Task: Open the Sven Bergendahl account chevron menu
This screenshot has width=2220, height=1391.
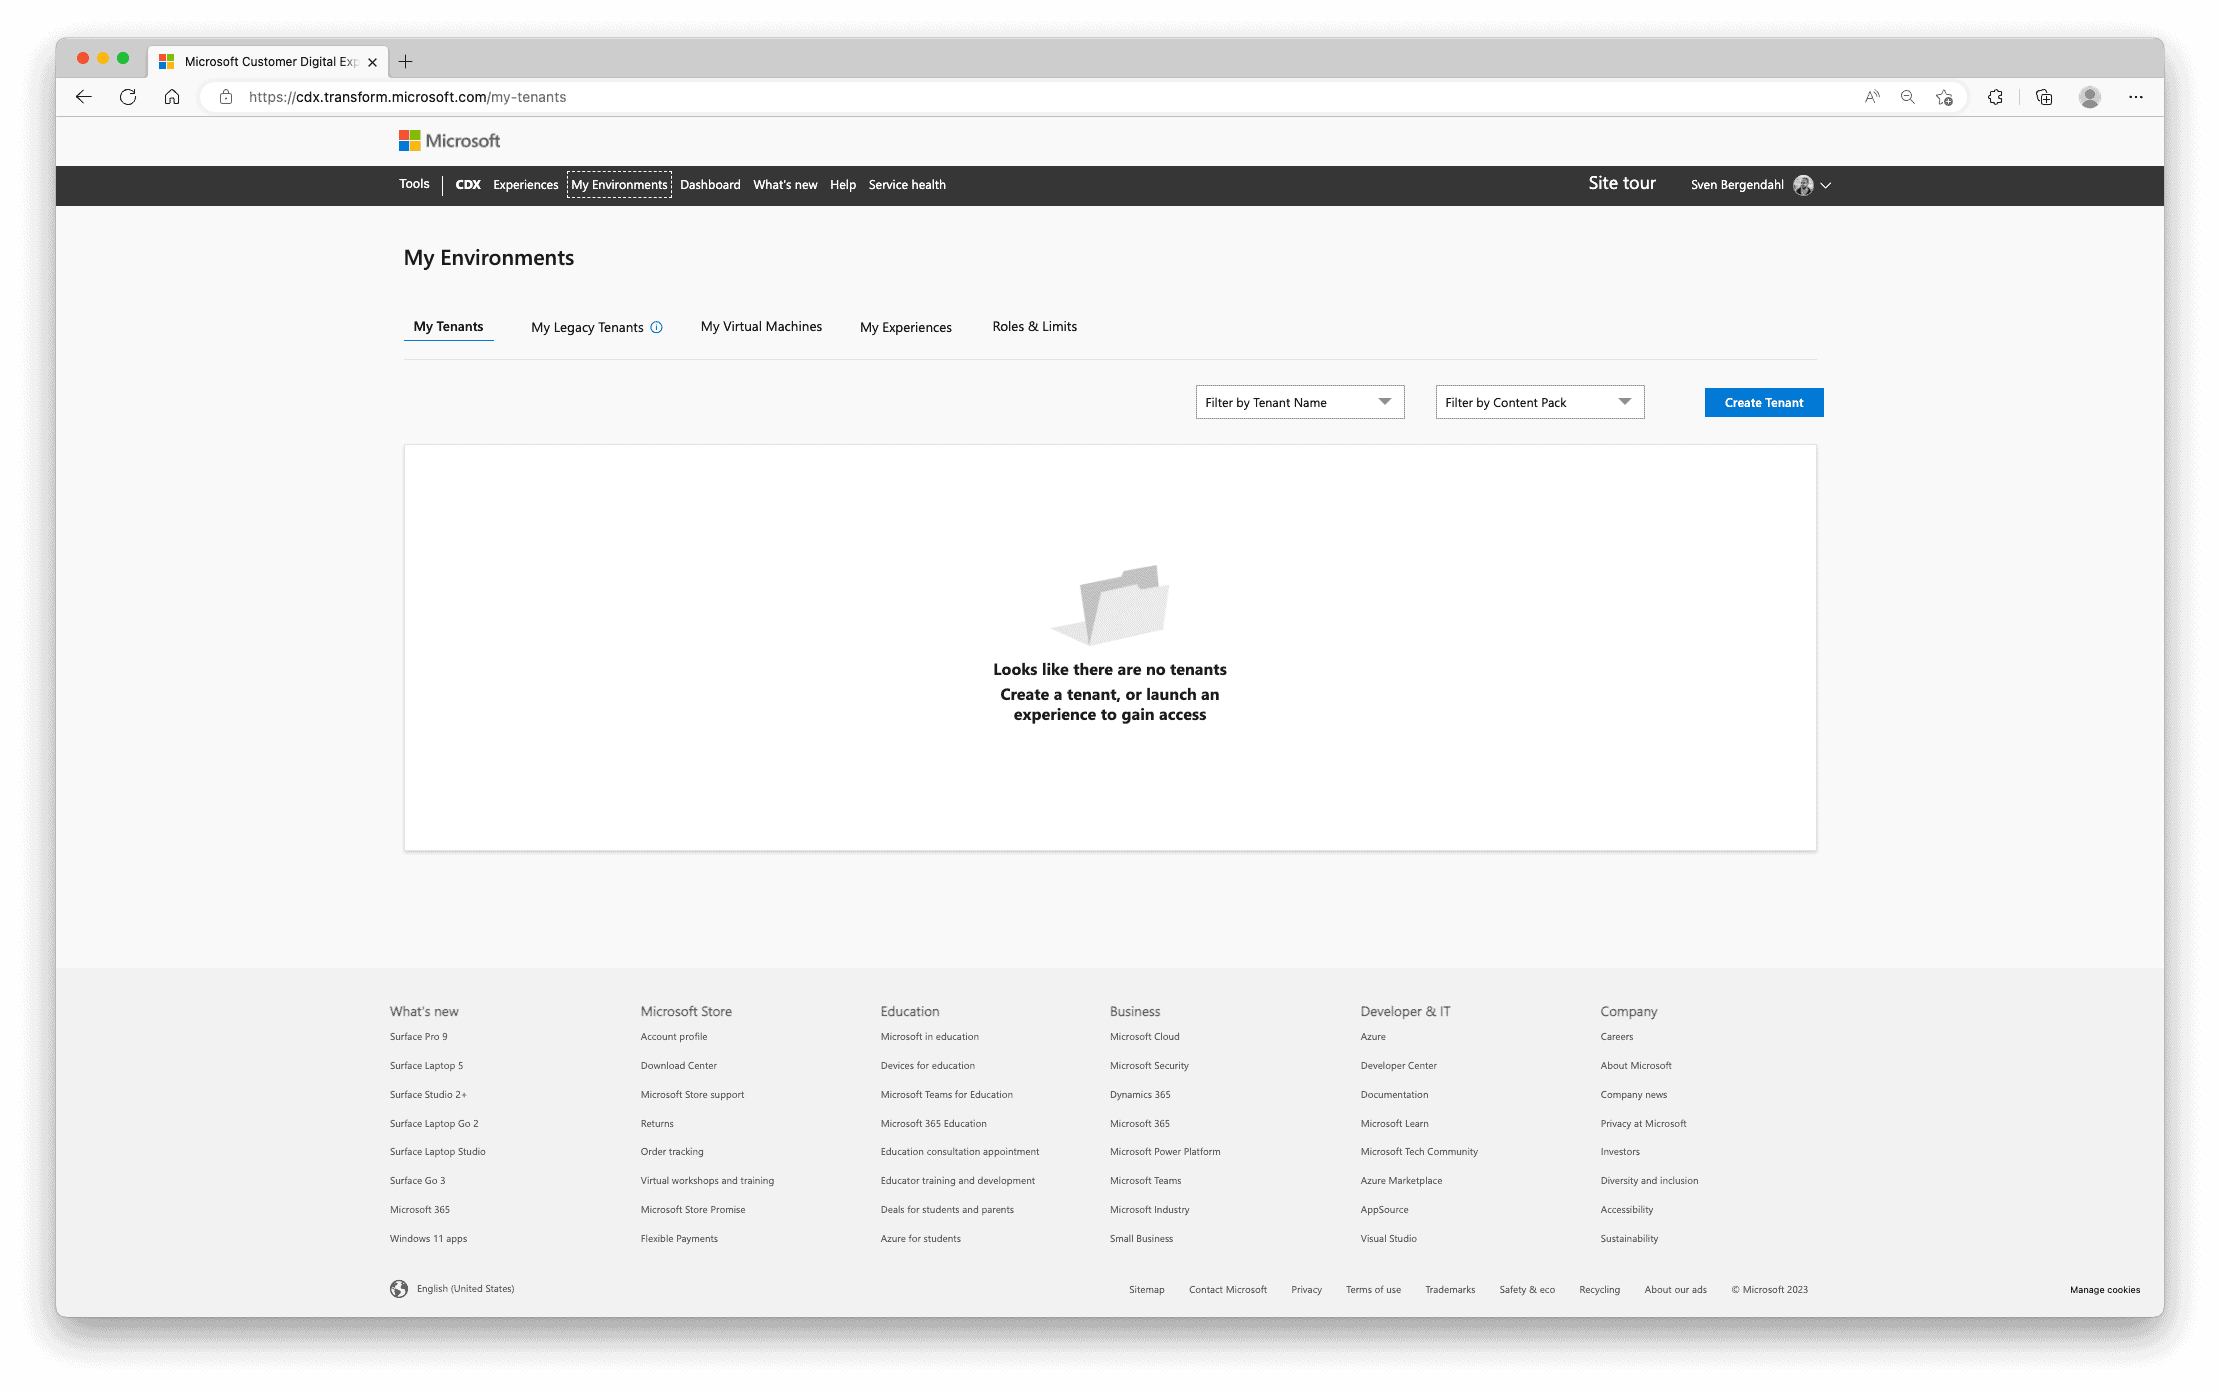Action: click(1825, 185)
